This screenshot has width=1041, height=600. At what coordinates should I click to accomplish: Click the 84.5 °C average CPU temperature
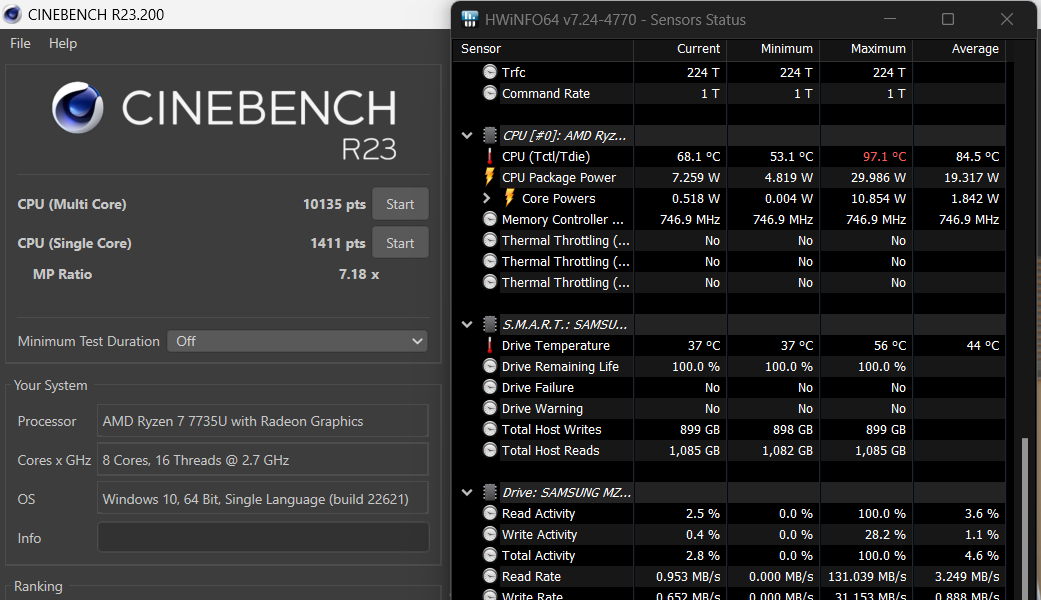pos(977,157)
